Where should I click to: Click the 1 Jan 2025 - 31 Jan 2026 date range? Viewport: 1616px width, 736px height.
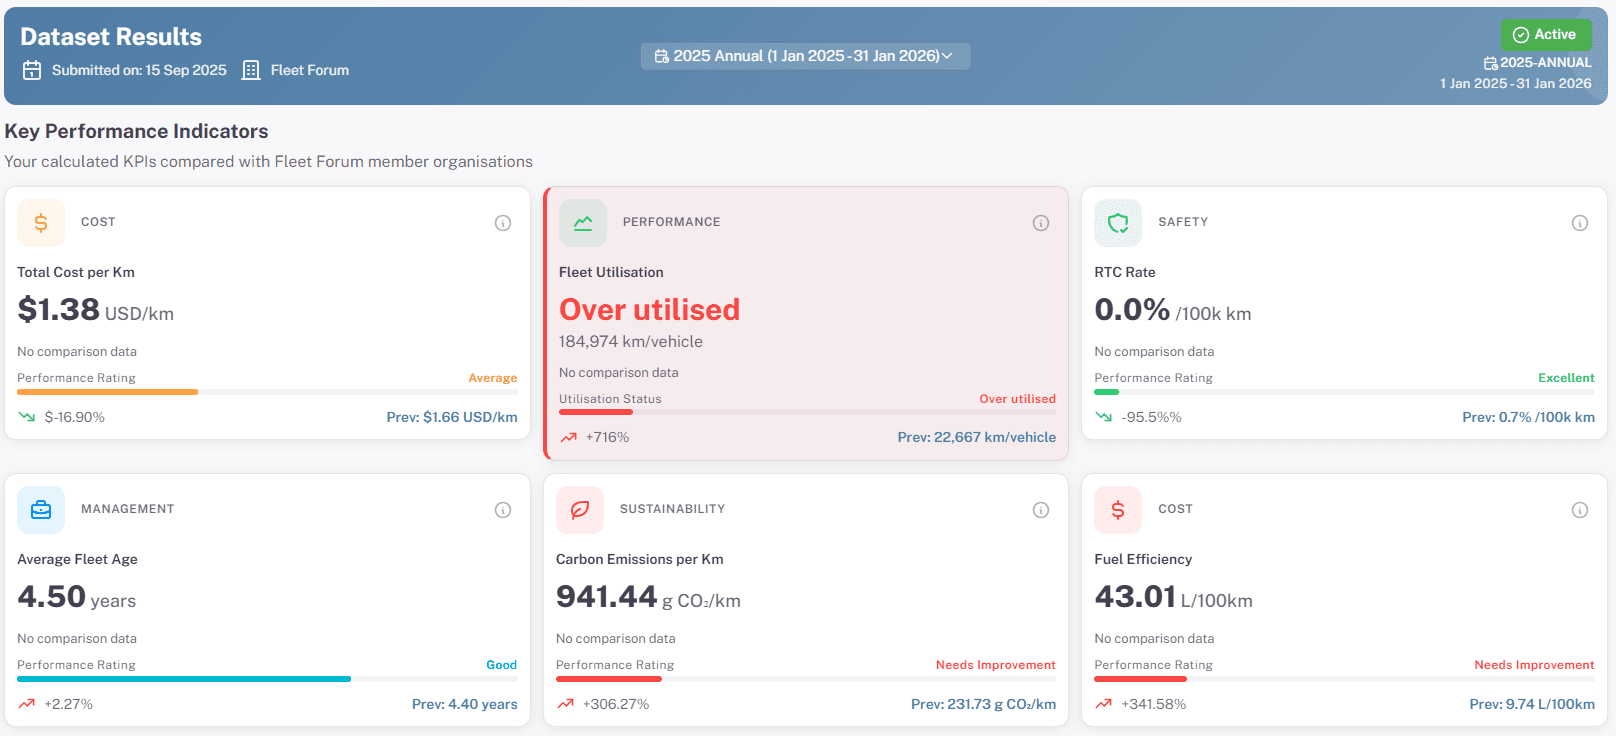click(1516, 84)
